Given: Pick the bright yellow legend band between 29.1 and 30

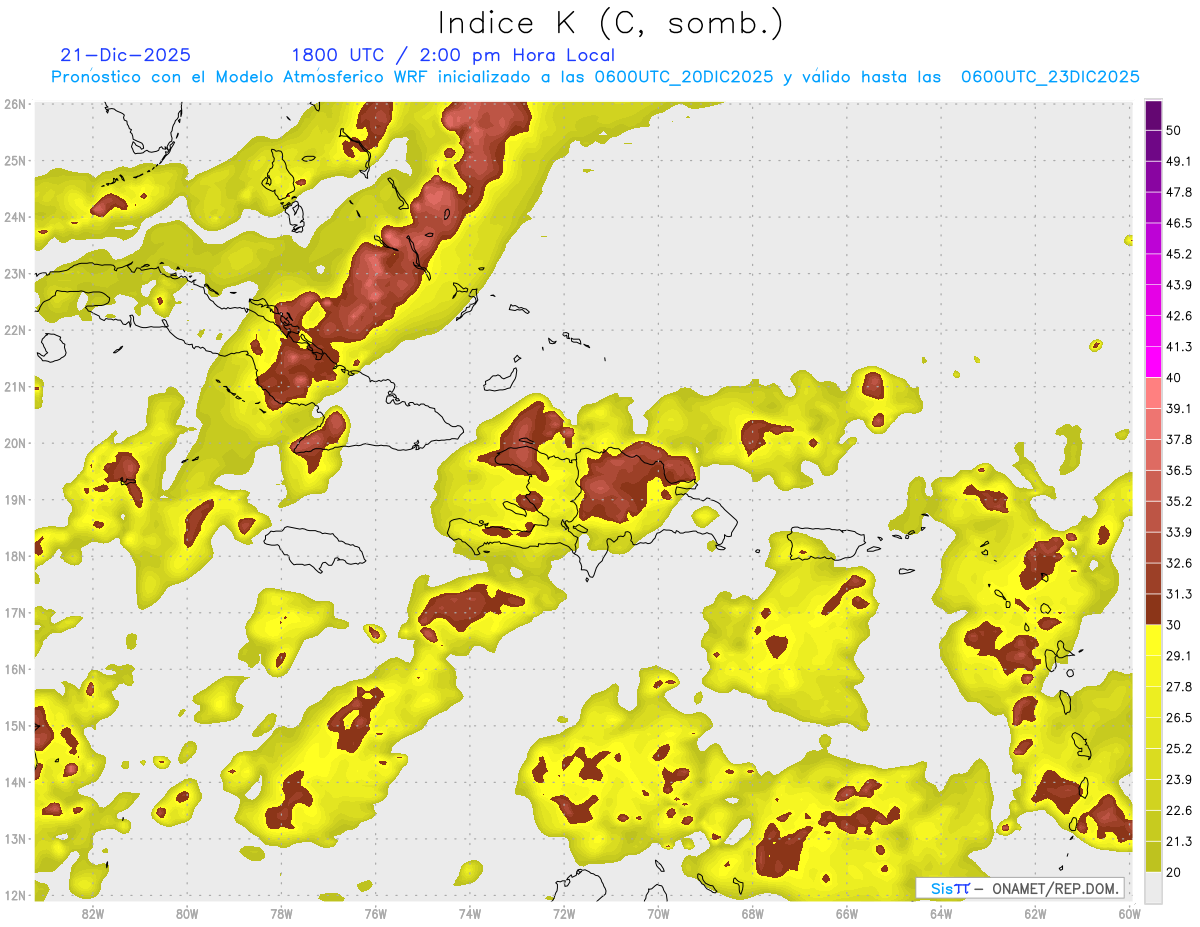Looking at the screenshot, I should click(x=1153, y=640).
